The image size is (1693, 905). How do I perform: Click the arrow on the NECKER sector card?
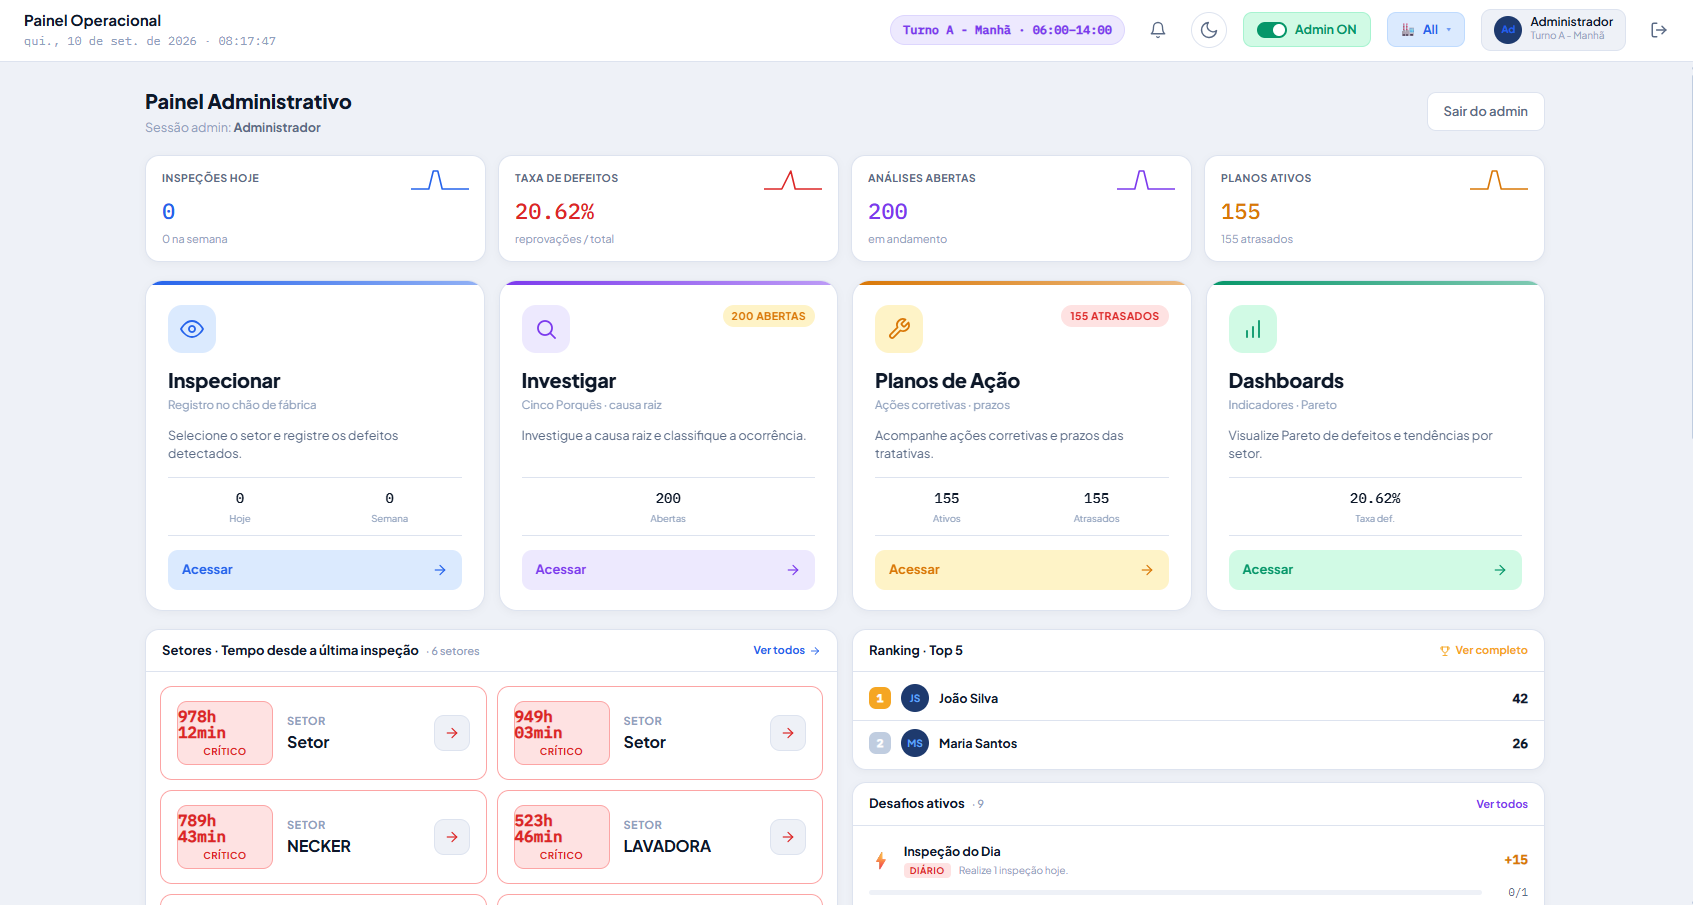pos(452,837)
